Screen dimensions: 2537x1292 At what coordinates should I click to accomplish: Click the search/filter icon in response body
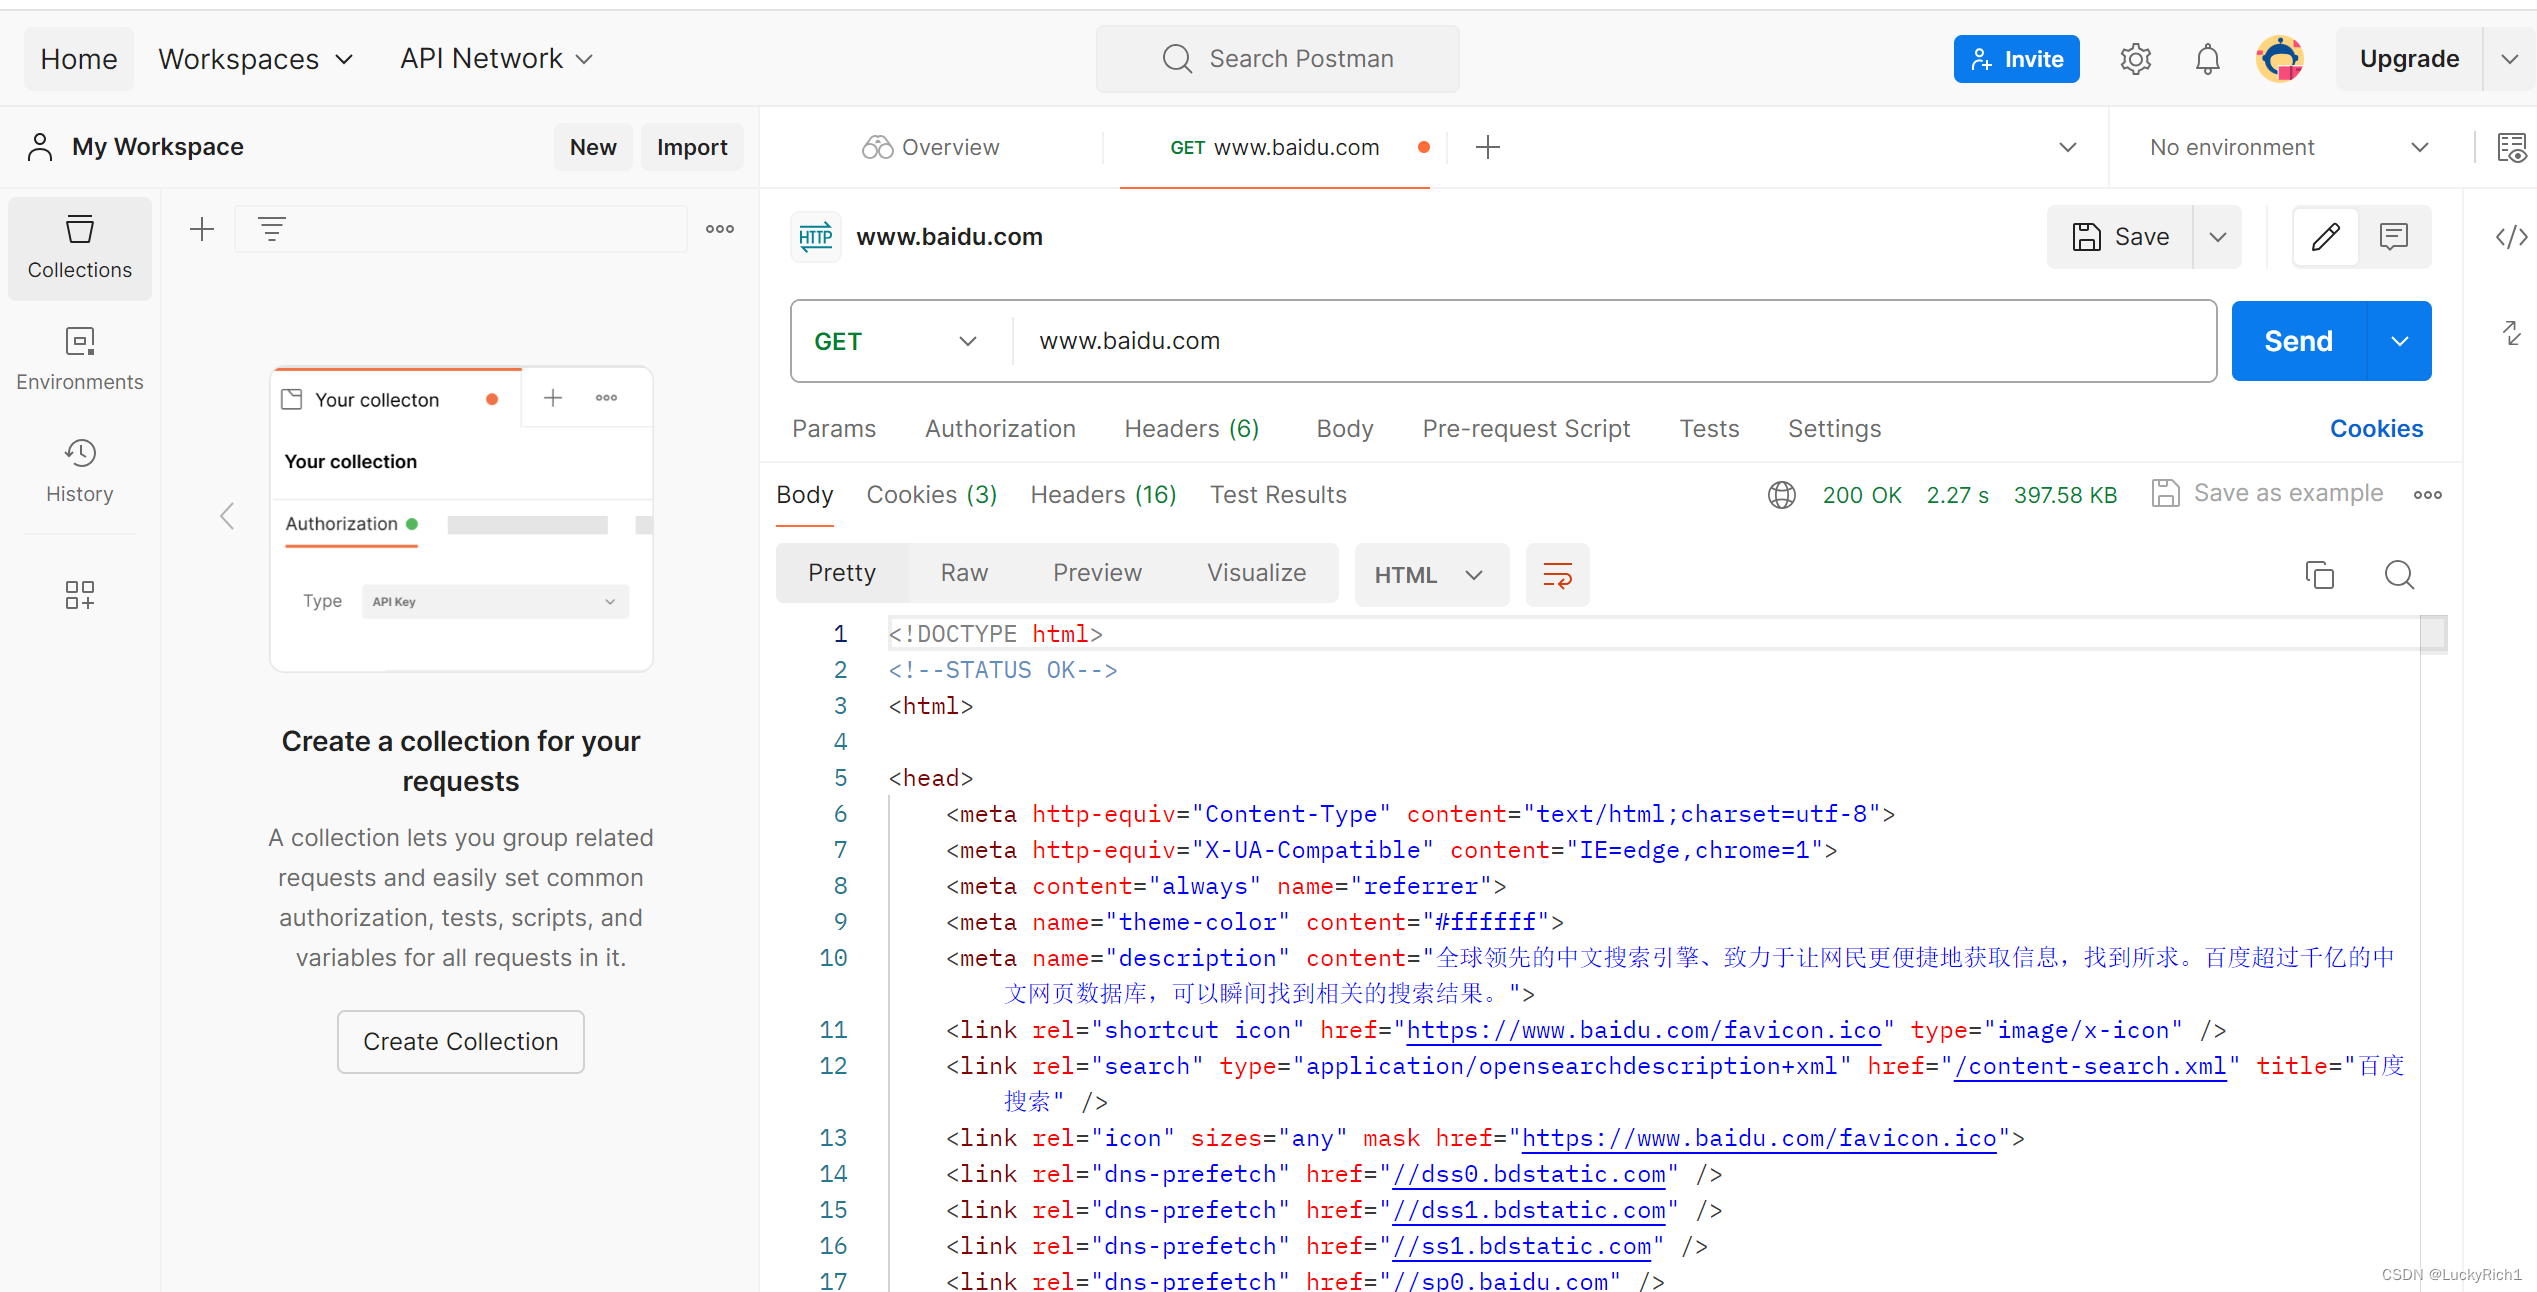[2397, 575]
